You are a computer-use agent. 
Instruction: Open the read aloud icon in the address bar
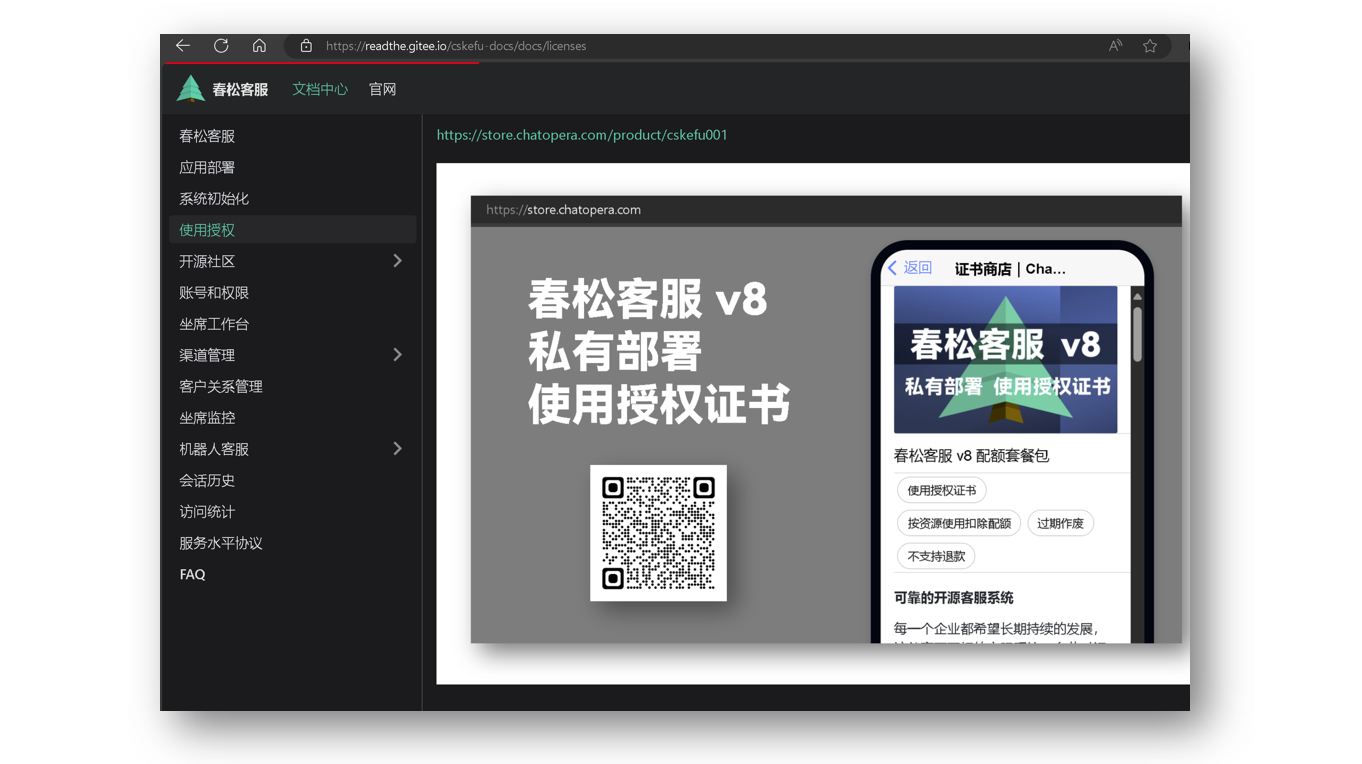[x=1115, y=46]
